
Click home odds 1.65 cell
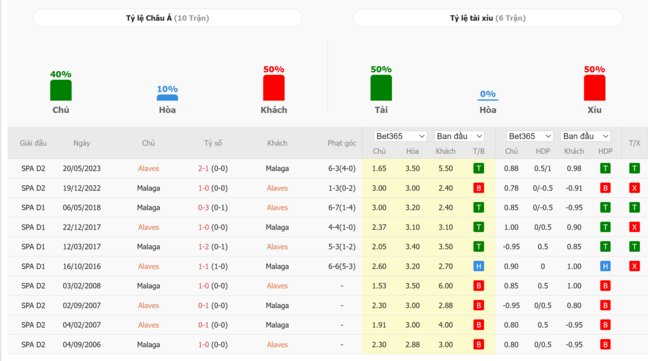point(379,168)
